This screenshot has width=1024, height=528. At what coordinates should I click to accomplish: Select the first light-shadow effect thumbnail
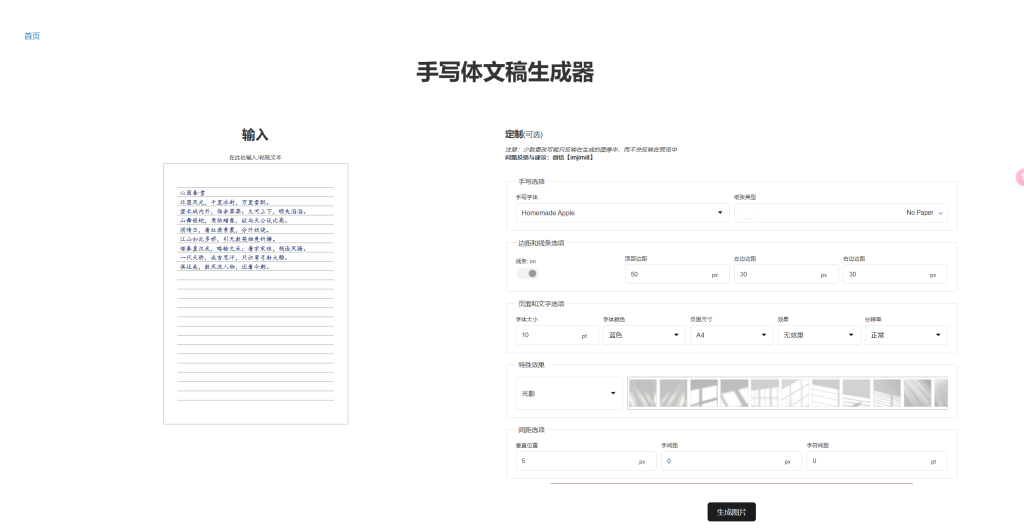643,393
